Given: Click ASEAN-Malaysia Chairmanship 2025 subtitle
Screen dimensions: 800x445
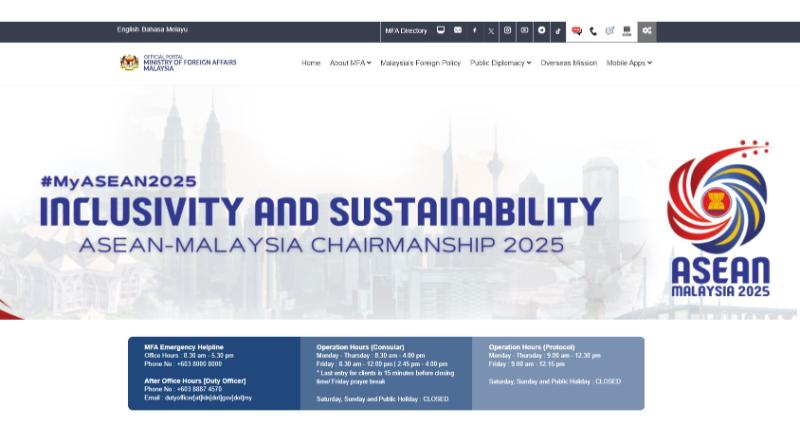Looking at the screenshot, I should 321,245.
